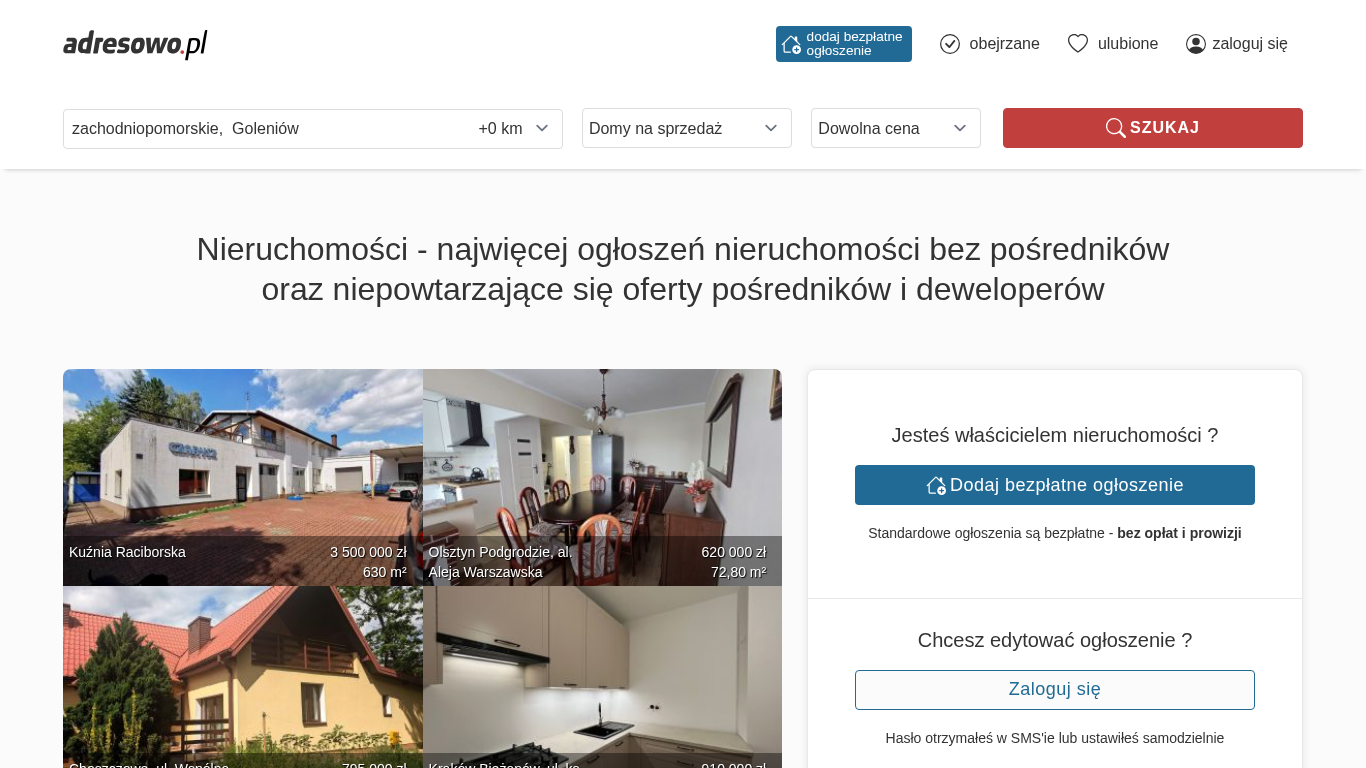Viewport: 1366px width, 768px height.
Task: Click the user profile icon in header
Action: [x=1196, y=44]
